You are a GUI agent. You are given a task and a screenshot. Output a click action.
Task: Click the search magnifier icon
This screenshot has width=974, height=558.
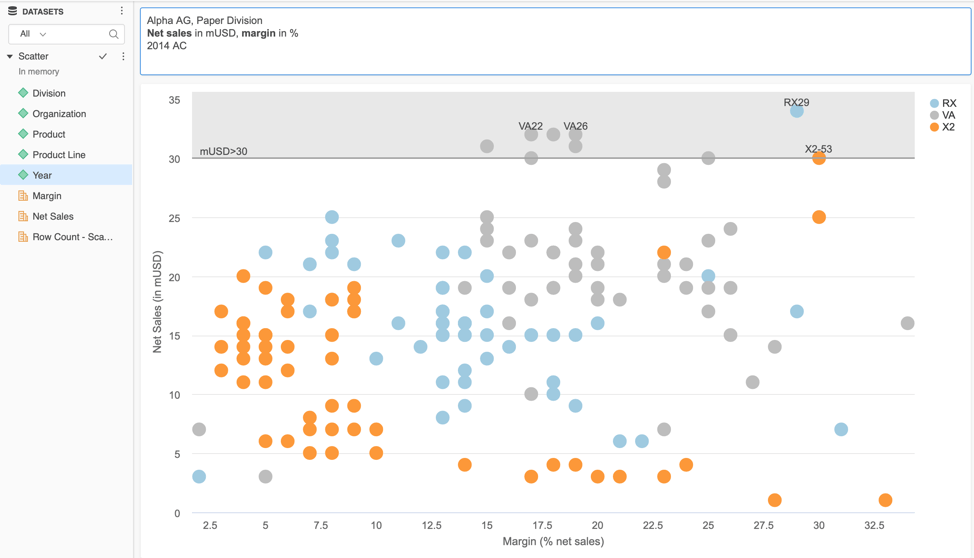tap(113, 34)
